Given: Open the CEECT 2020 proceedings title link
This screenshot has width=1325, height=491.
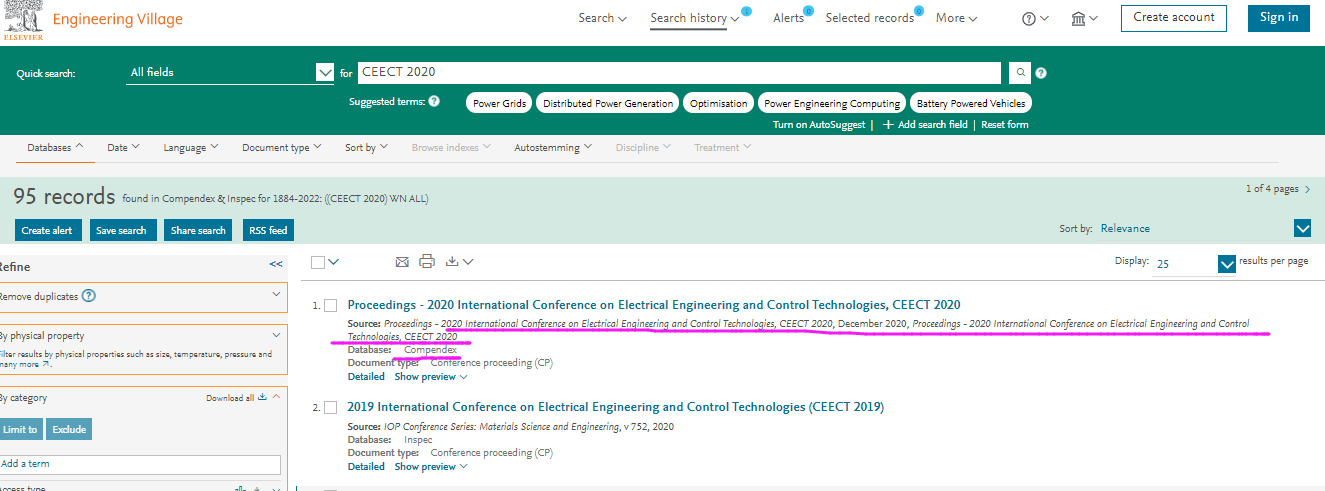Looking at the screenshot, I should pos(654,305).
